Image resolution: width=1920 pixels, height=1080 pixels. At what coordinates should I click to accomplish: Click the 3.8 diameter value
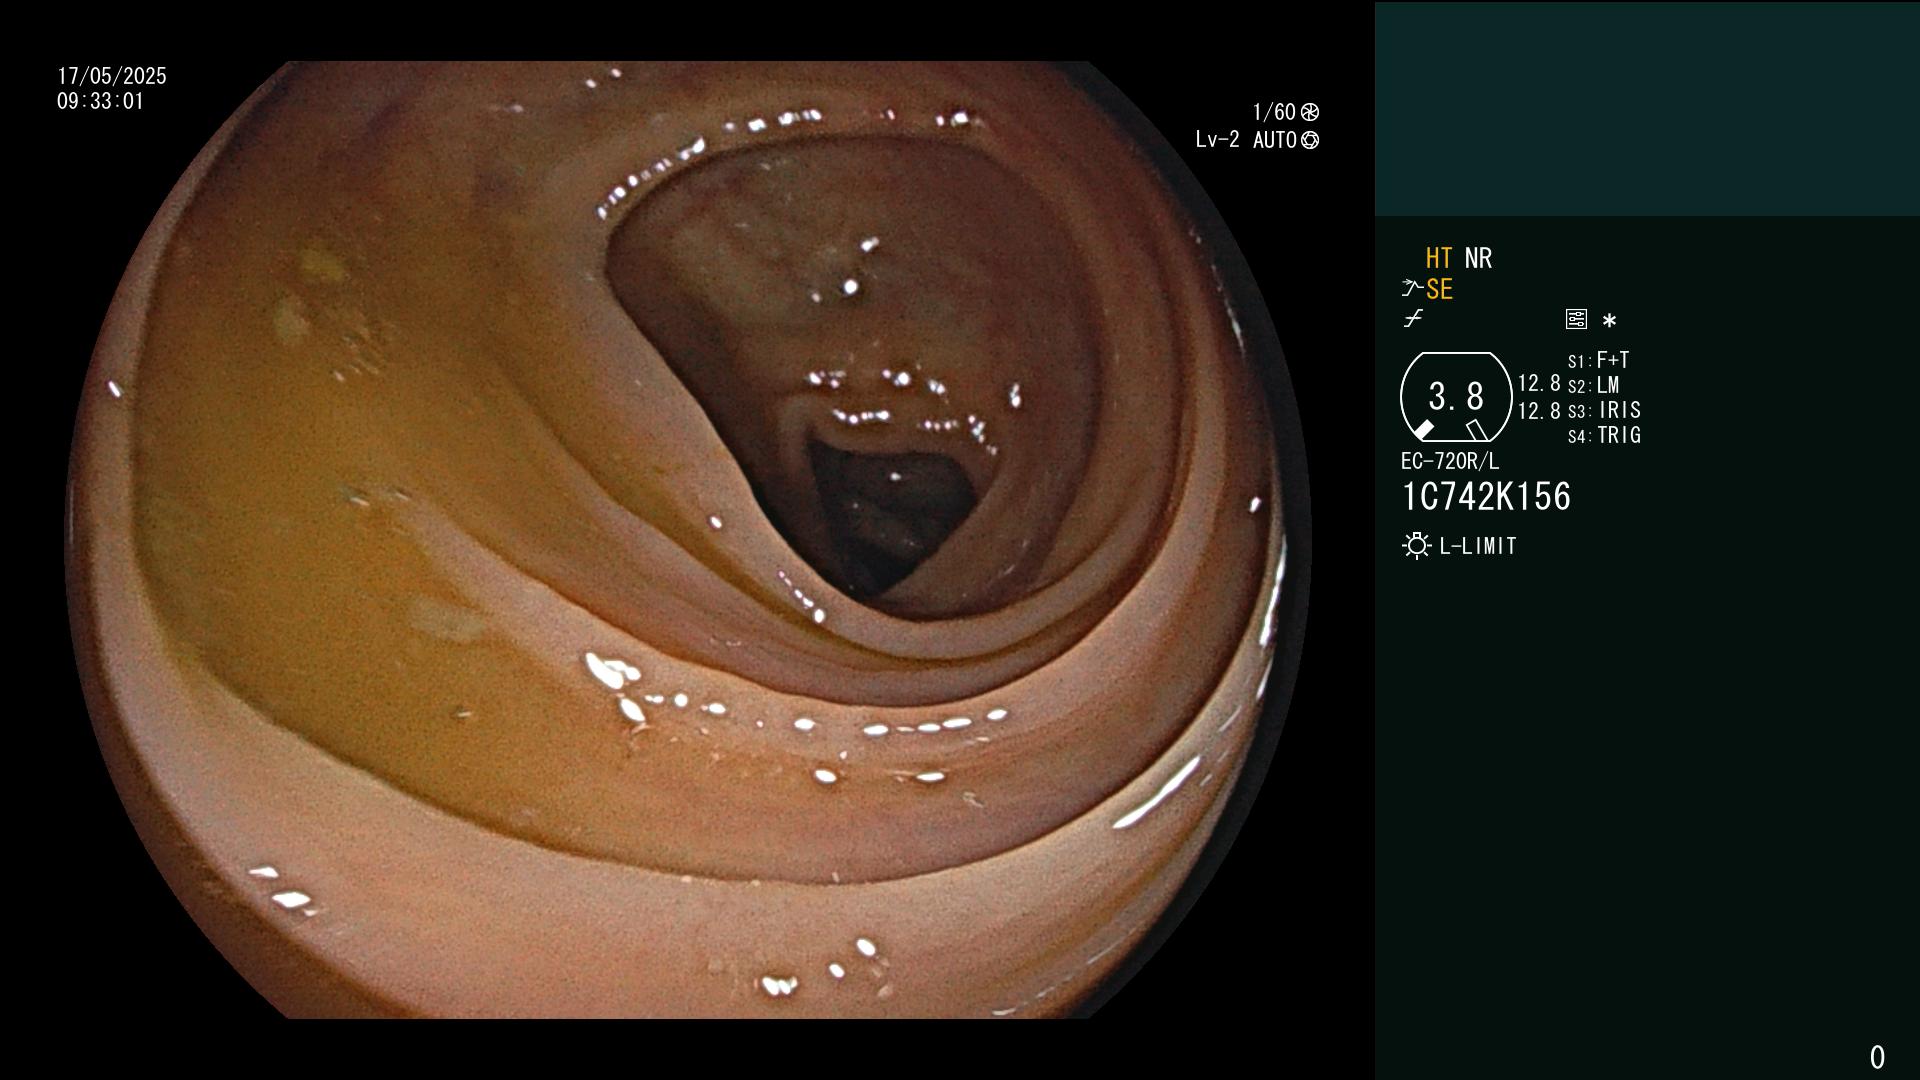[1456, 397]
